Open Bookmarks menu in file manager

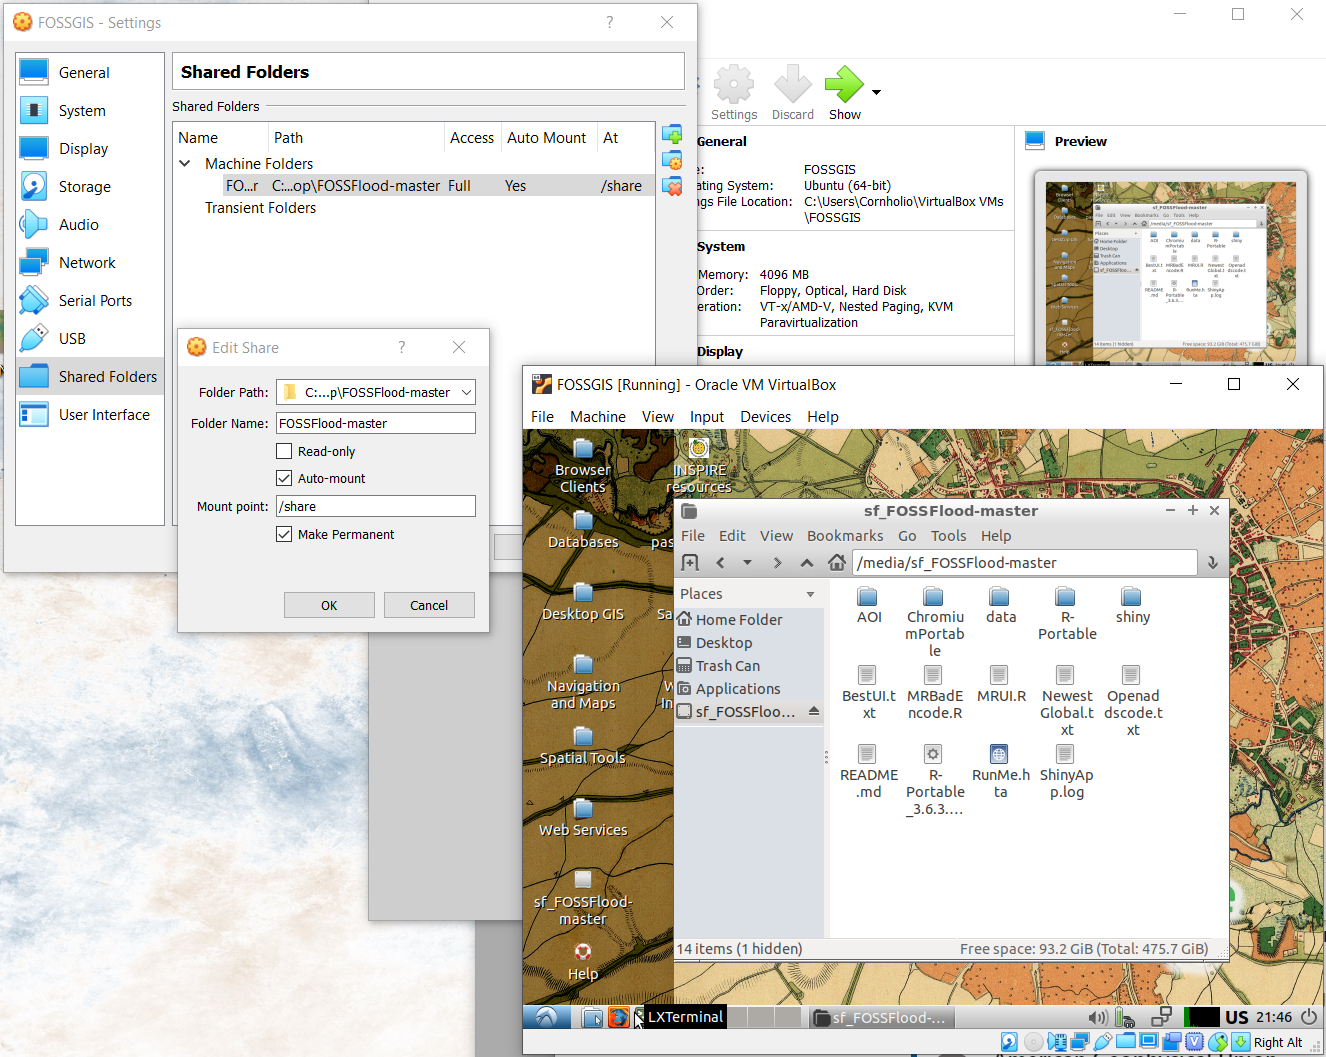845,536
